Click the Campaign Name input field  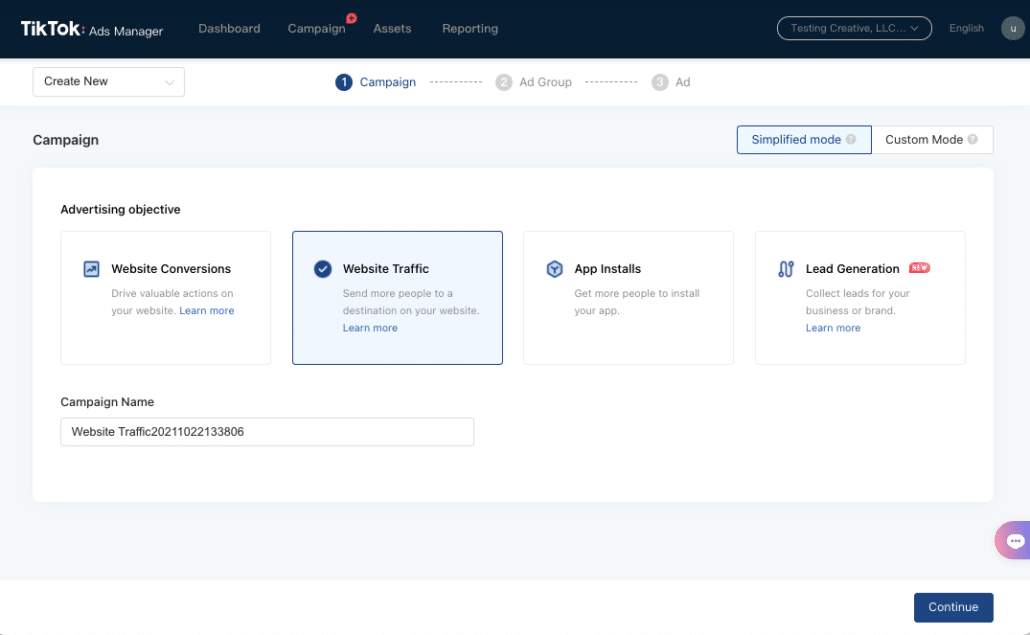click(x=267, y=432)
